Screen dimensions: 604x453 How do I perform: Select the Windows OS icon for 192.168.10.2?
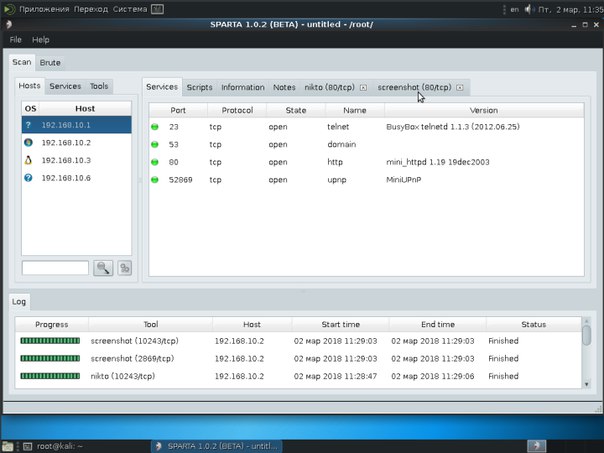click(x=30, y=143)
